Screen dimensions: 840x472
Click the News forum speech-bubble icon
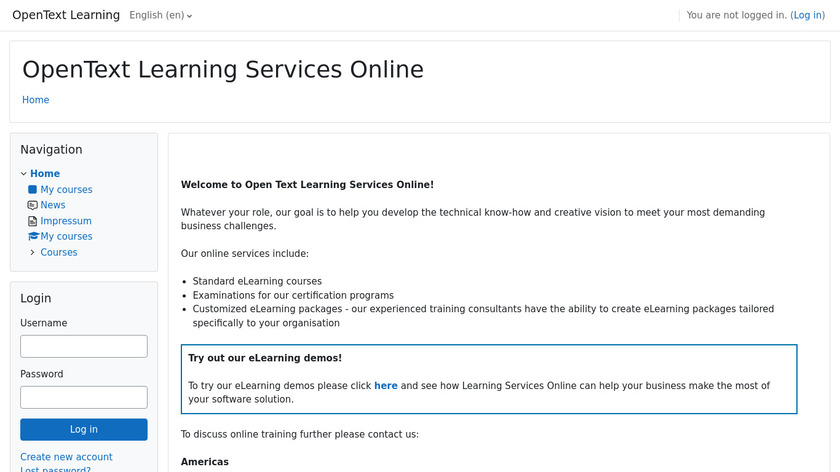33,205
